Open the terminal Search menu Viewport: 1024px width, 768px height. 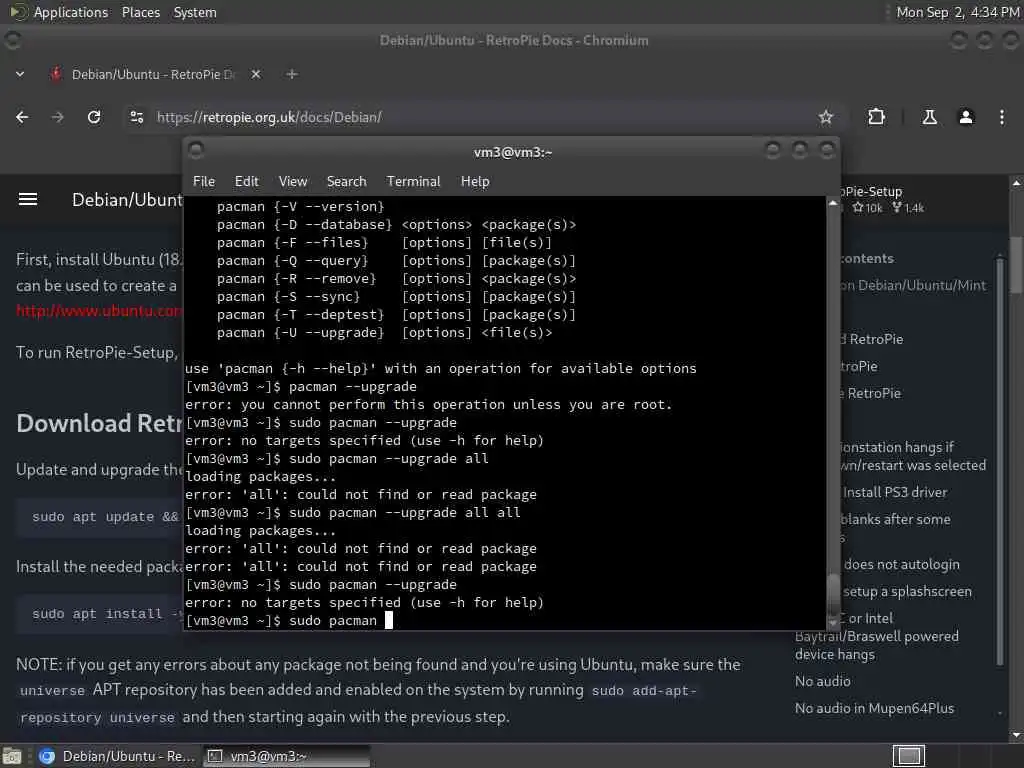click(x=346, y=182)
